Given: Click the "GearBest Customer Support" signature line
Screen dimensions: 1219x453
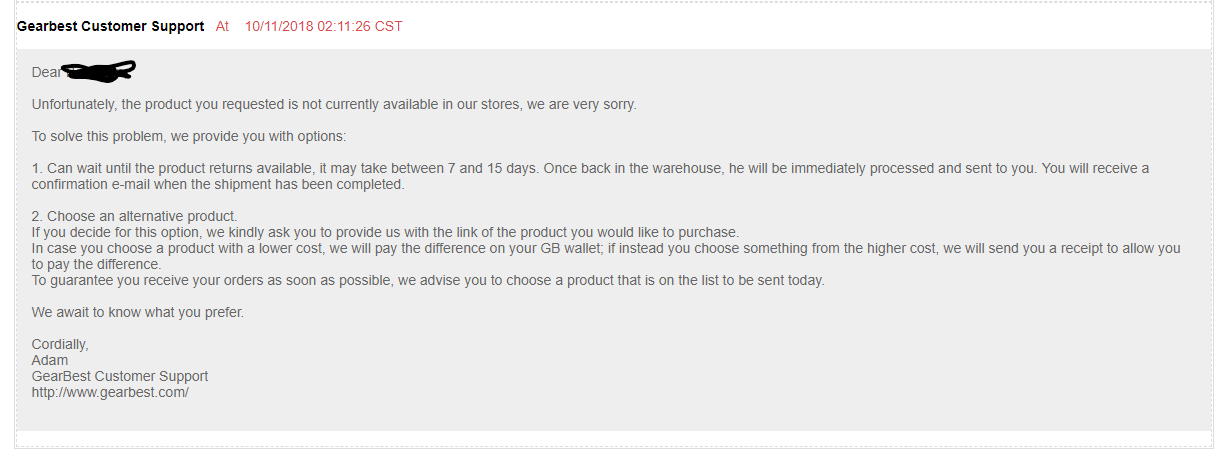Looking at the screenshot, I should click(x=120, y=376).
